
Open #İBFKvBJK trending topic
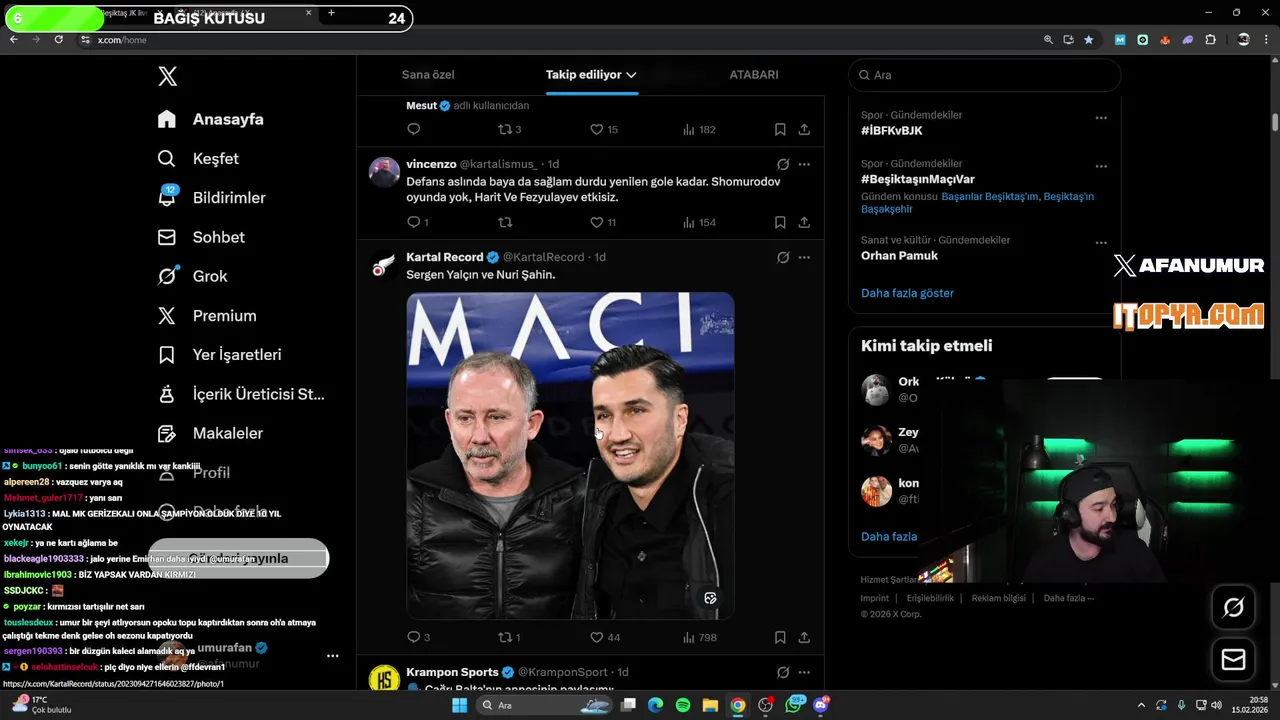point(891,131)
